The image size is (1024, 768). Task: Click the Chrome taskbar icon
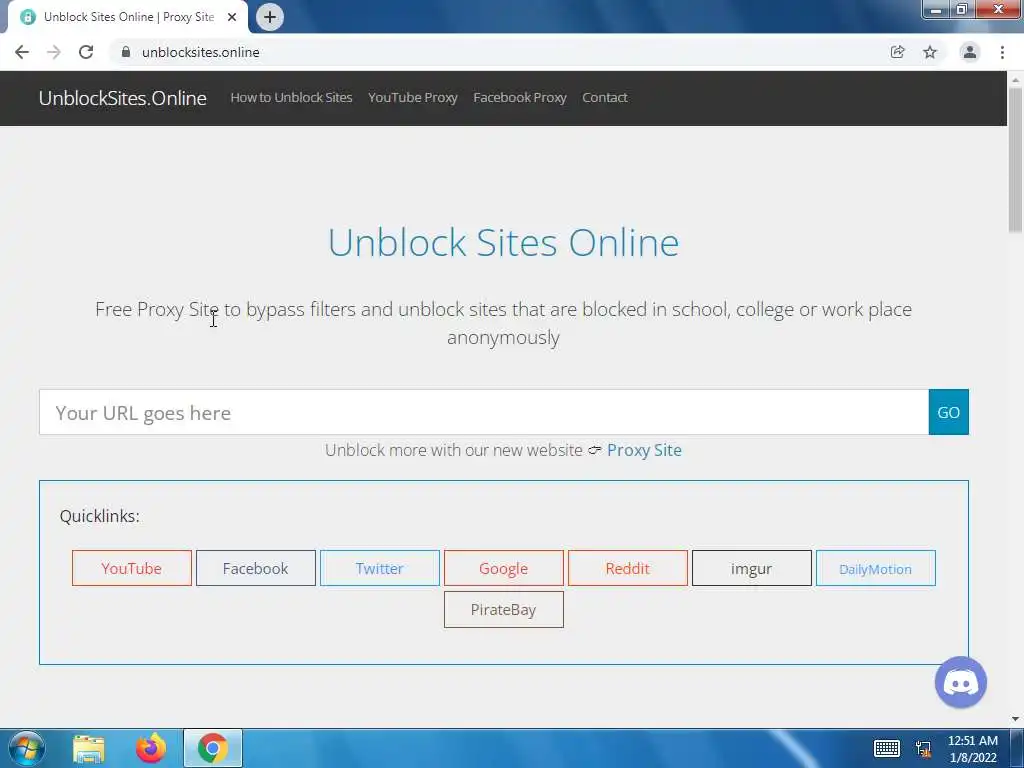pyautogui.click(x=213, y=748)
